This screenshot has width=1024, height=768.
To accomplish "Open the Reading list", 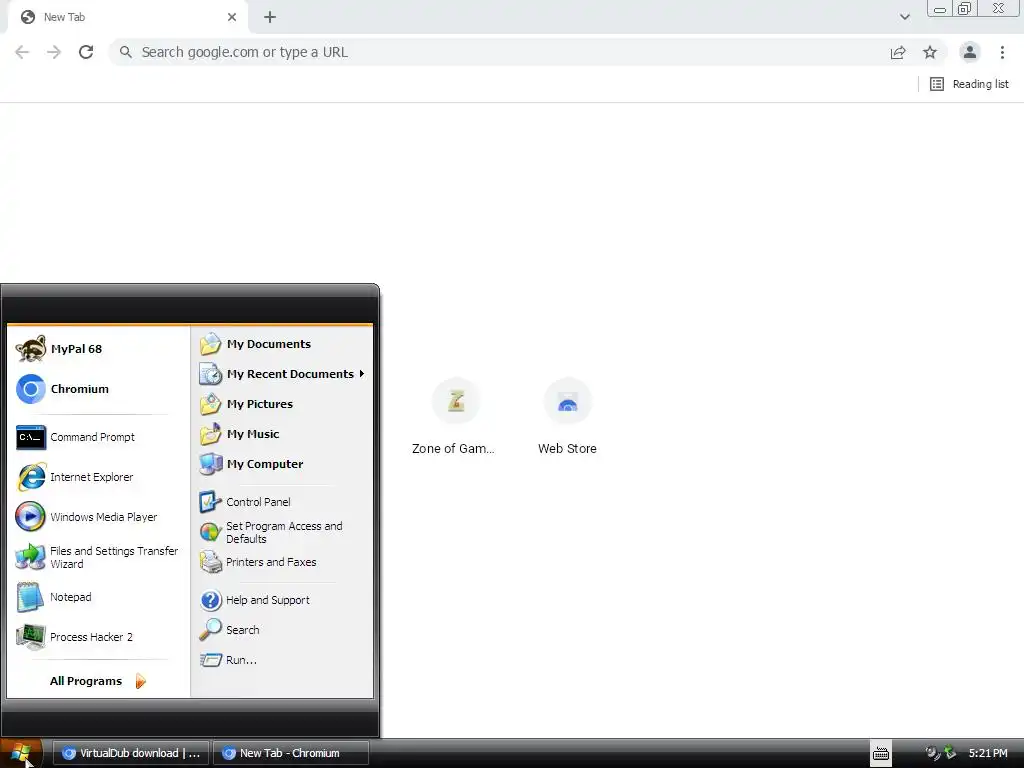I will 969,84.
